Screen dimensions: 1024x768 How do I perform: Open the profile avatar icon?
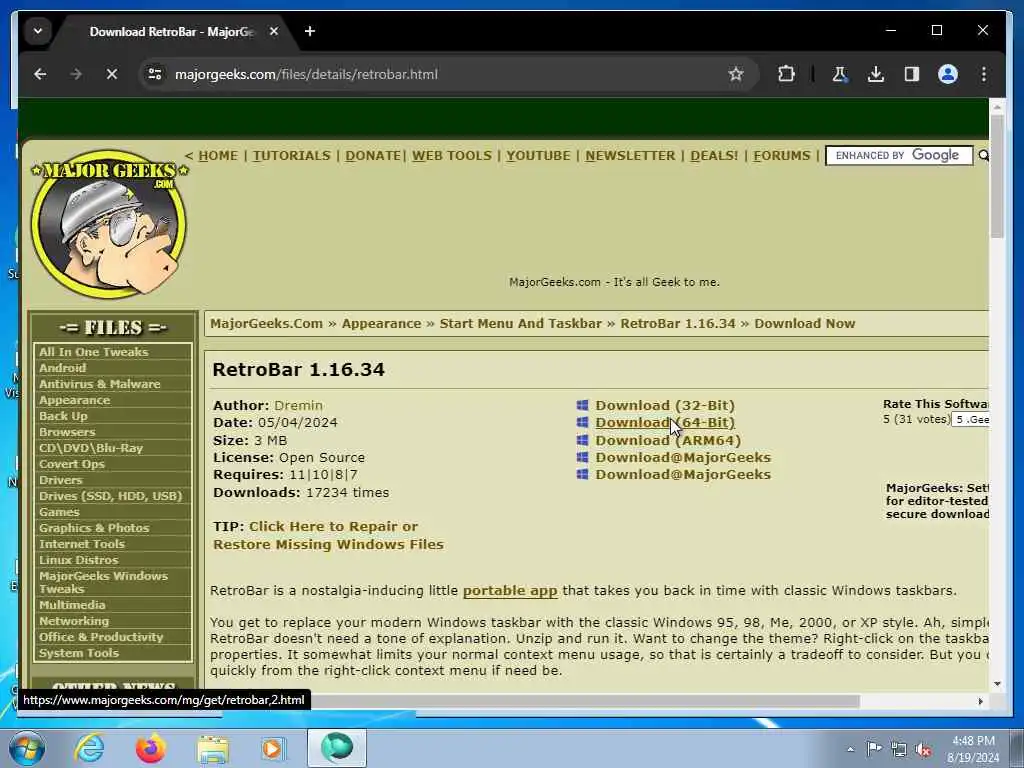click(x=948, y=74)
